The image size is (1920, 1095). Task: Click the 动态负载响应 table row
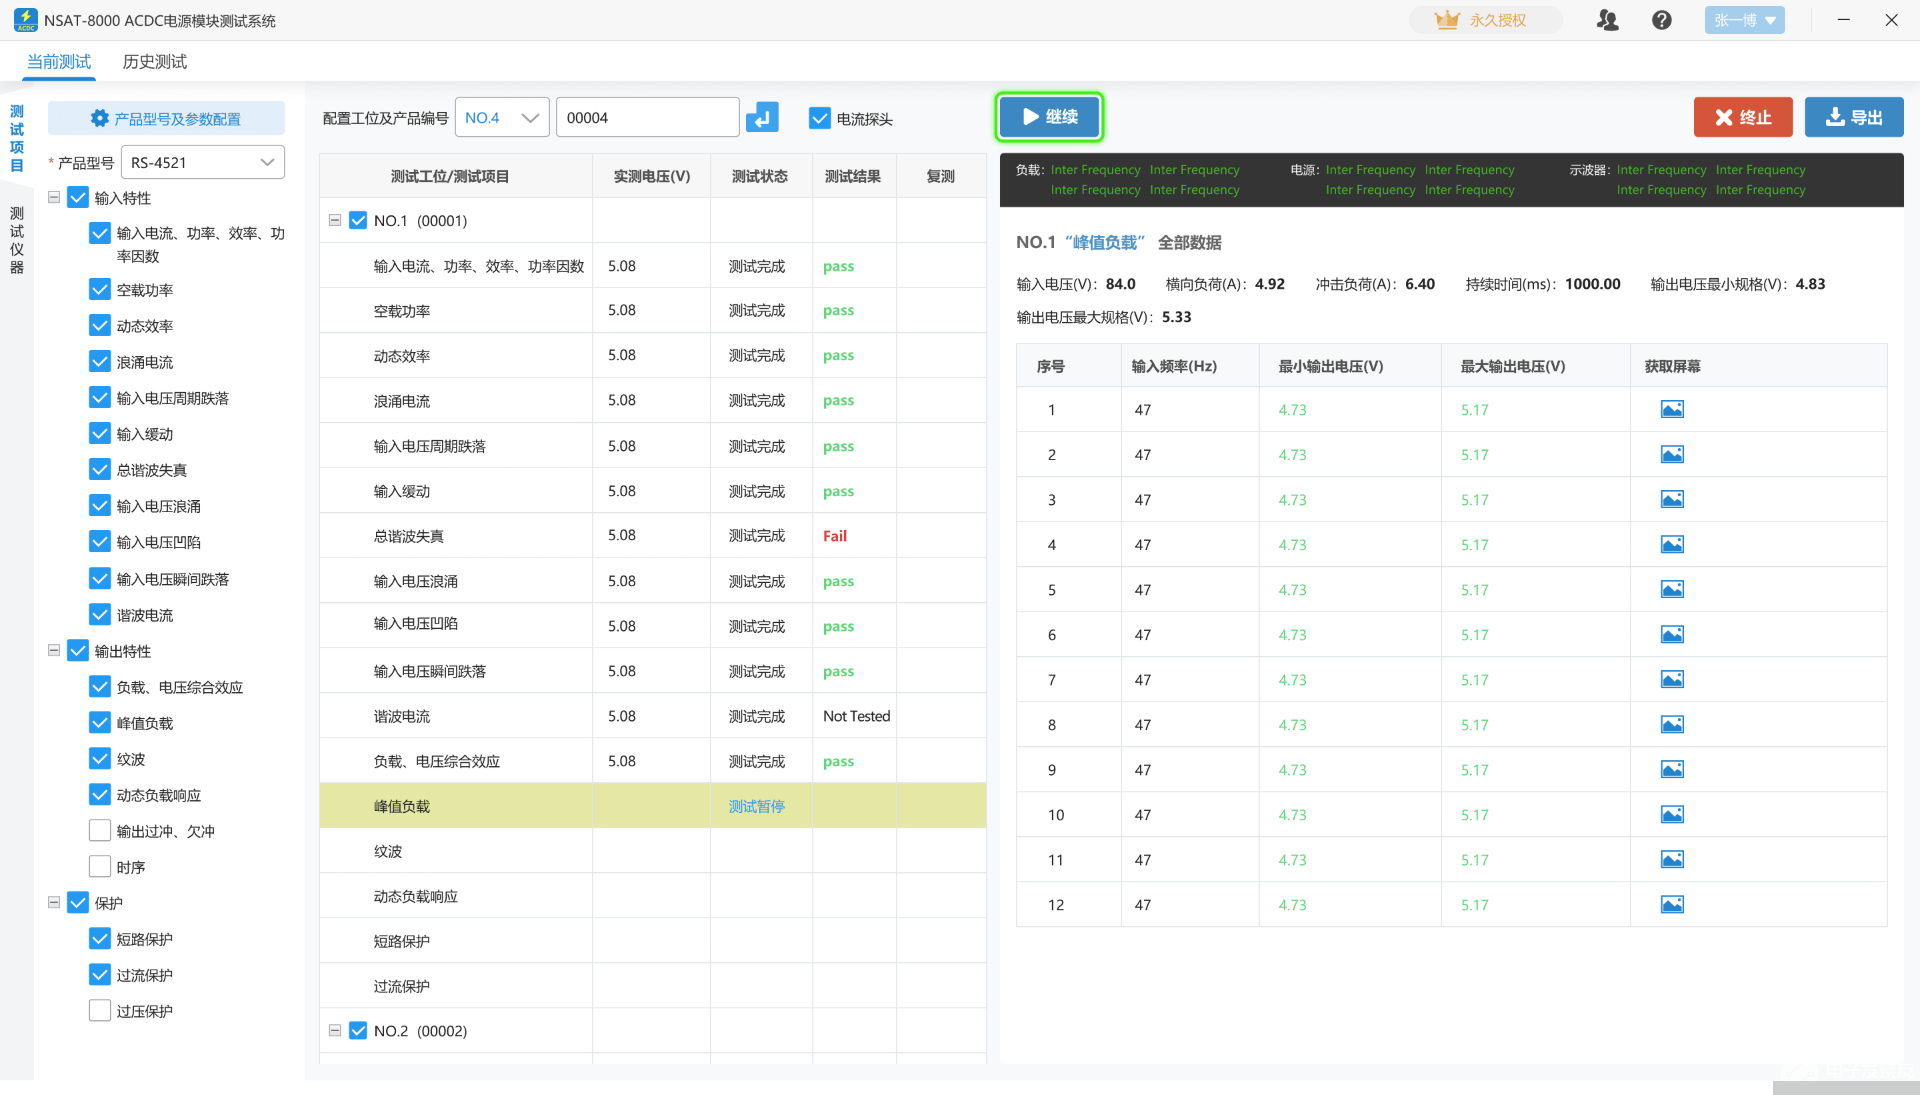(652, 896)
